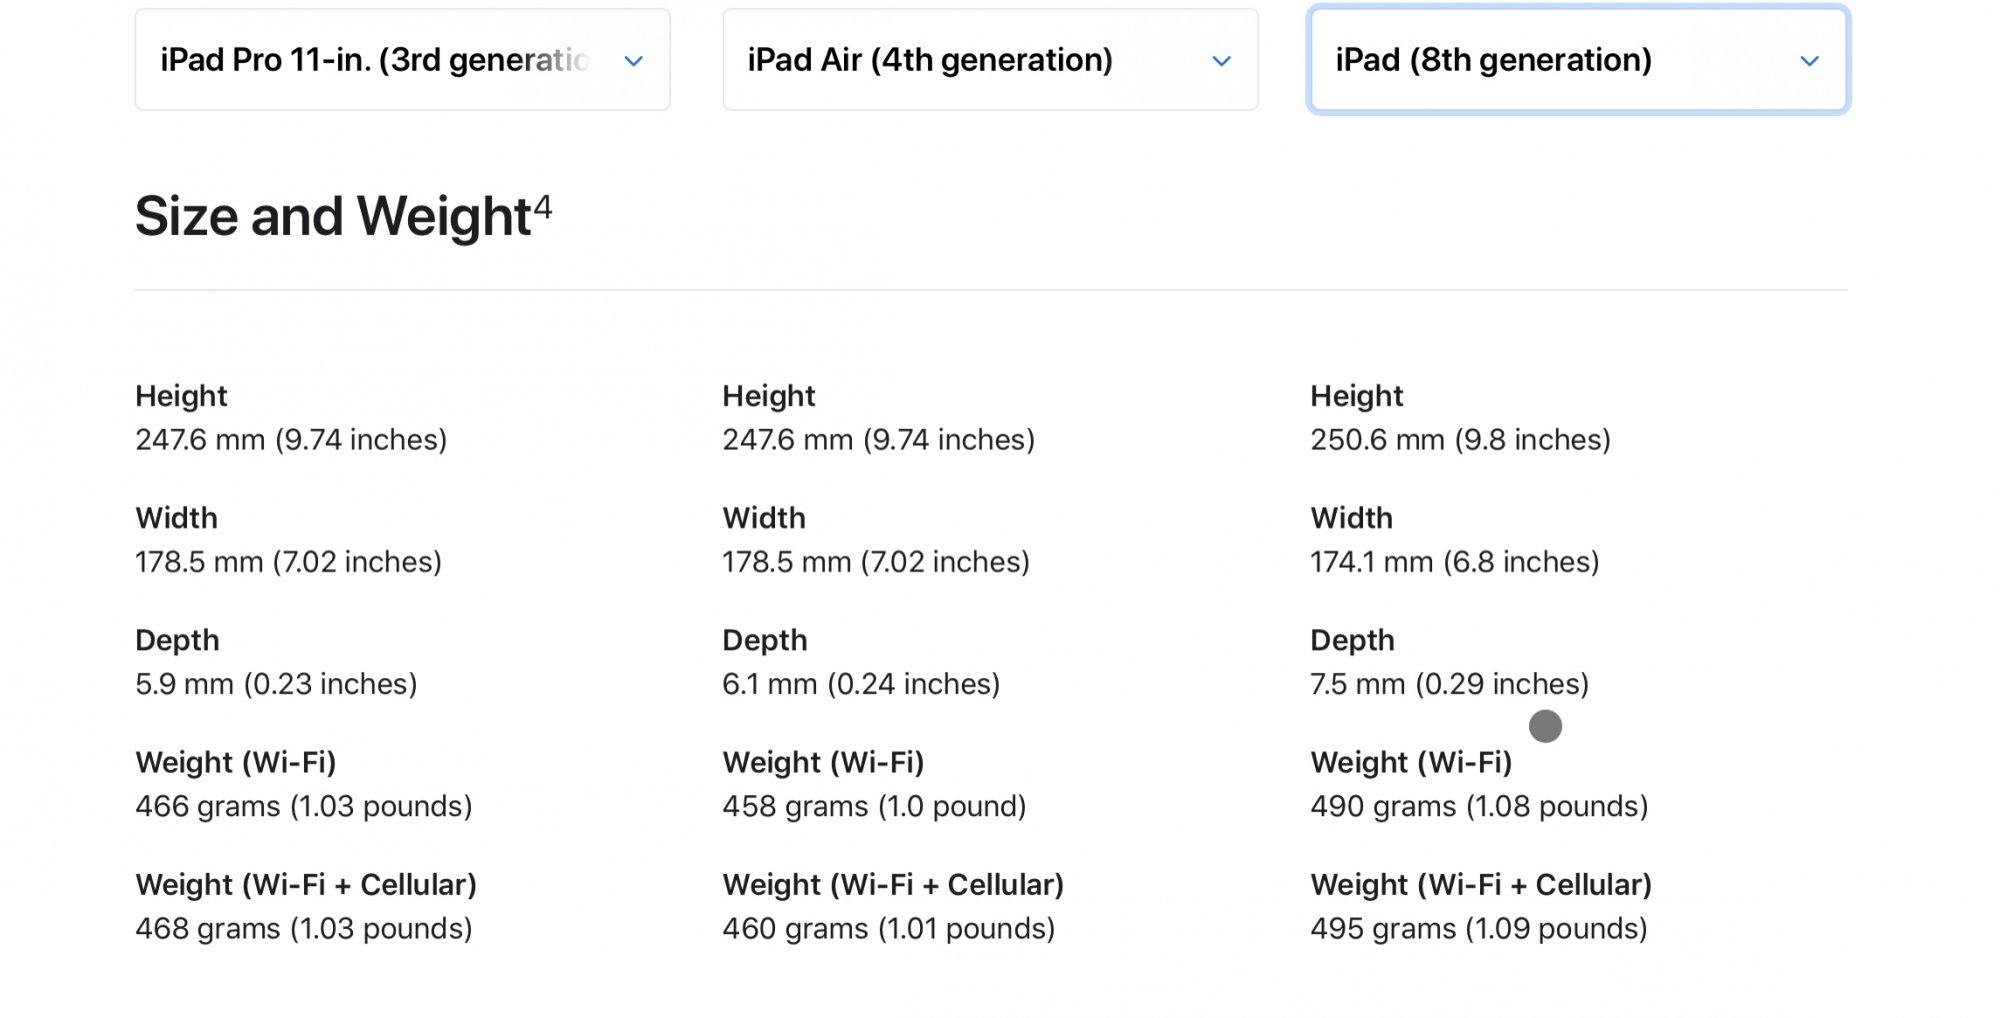Click the chevron arrow in iPad 8th generation selector
Viewport: 2000px width, 1018px height.
(x=1809, y=61)
